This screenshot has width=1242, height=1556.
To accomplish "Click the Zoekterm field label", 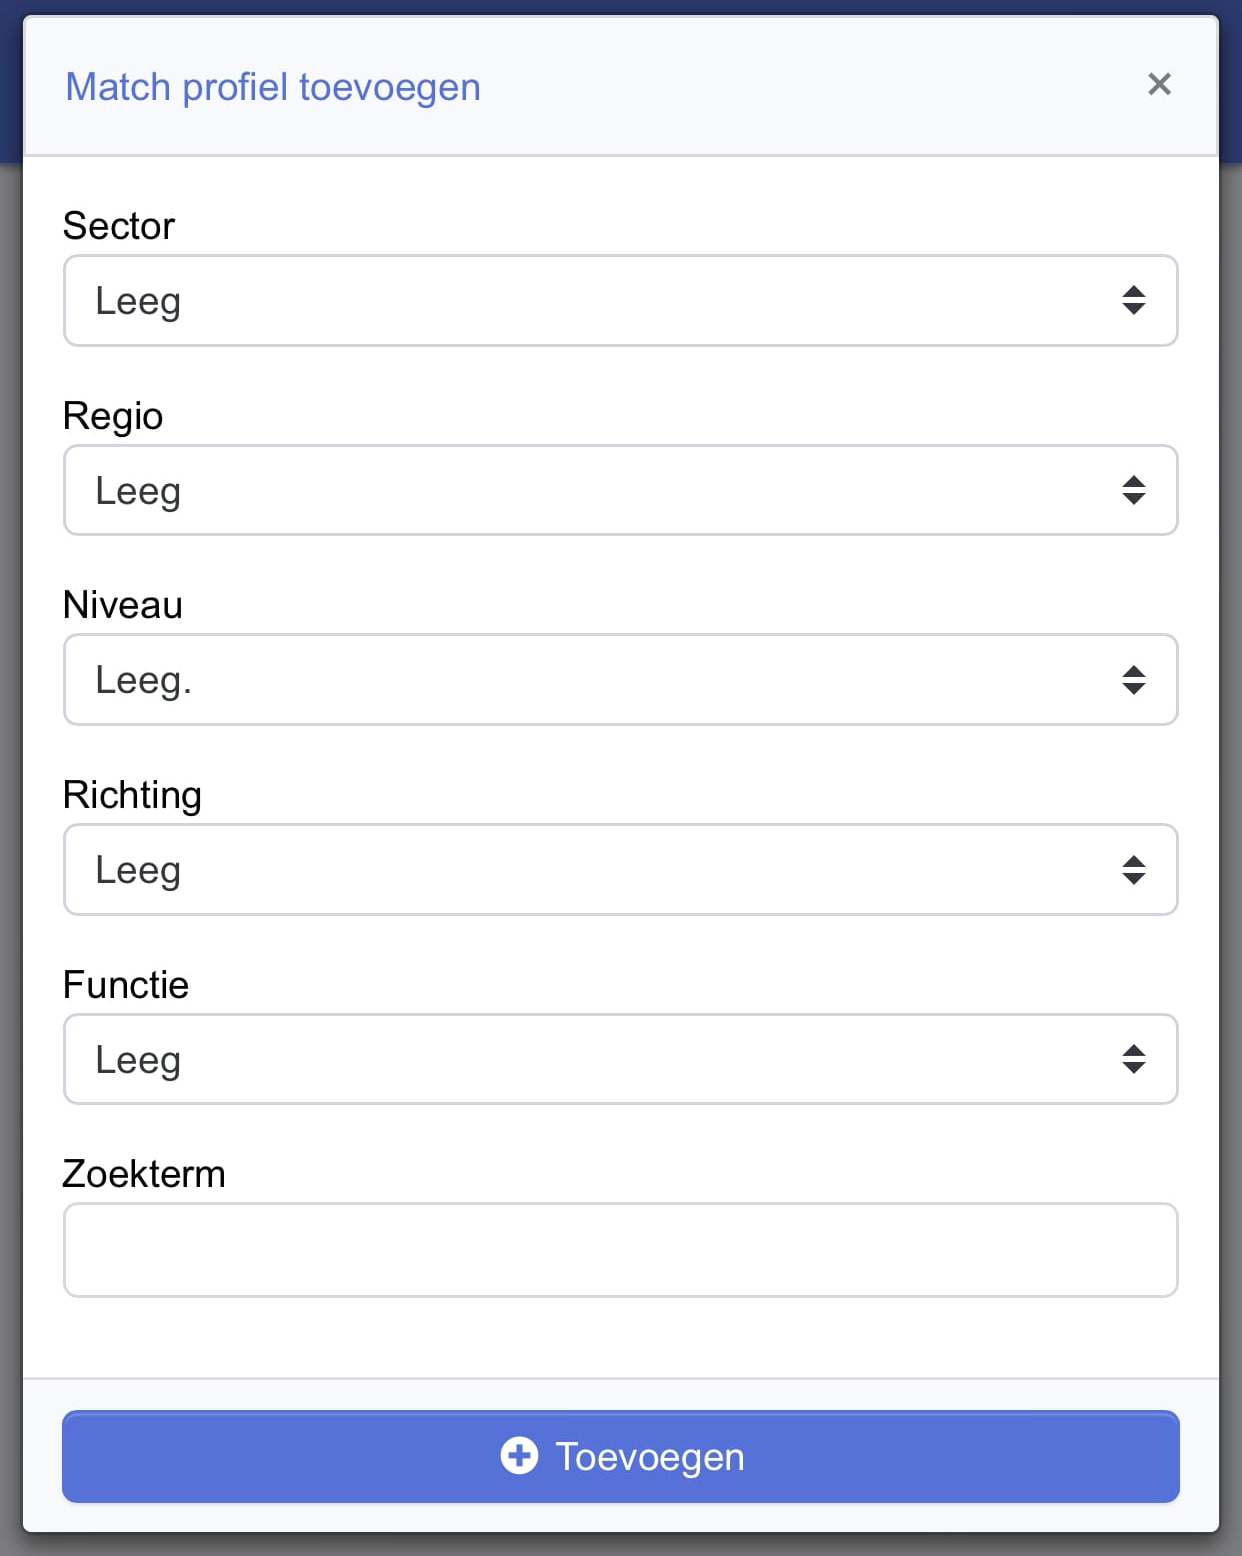I will [x=144, y=1174].
